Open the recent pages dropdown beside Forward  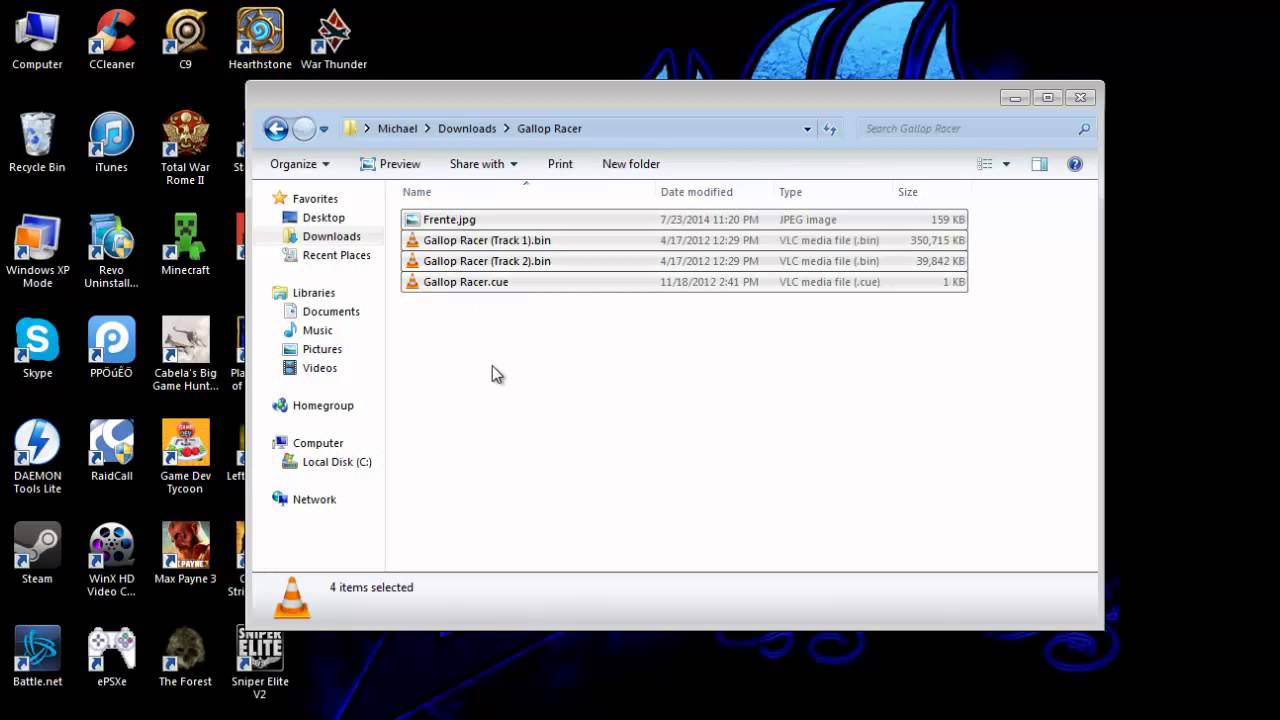pyautogui.click(x=323, y=129)
